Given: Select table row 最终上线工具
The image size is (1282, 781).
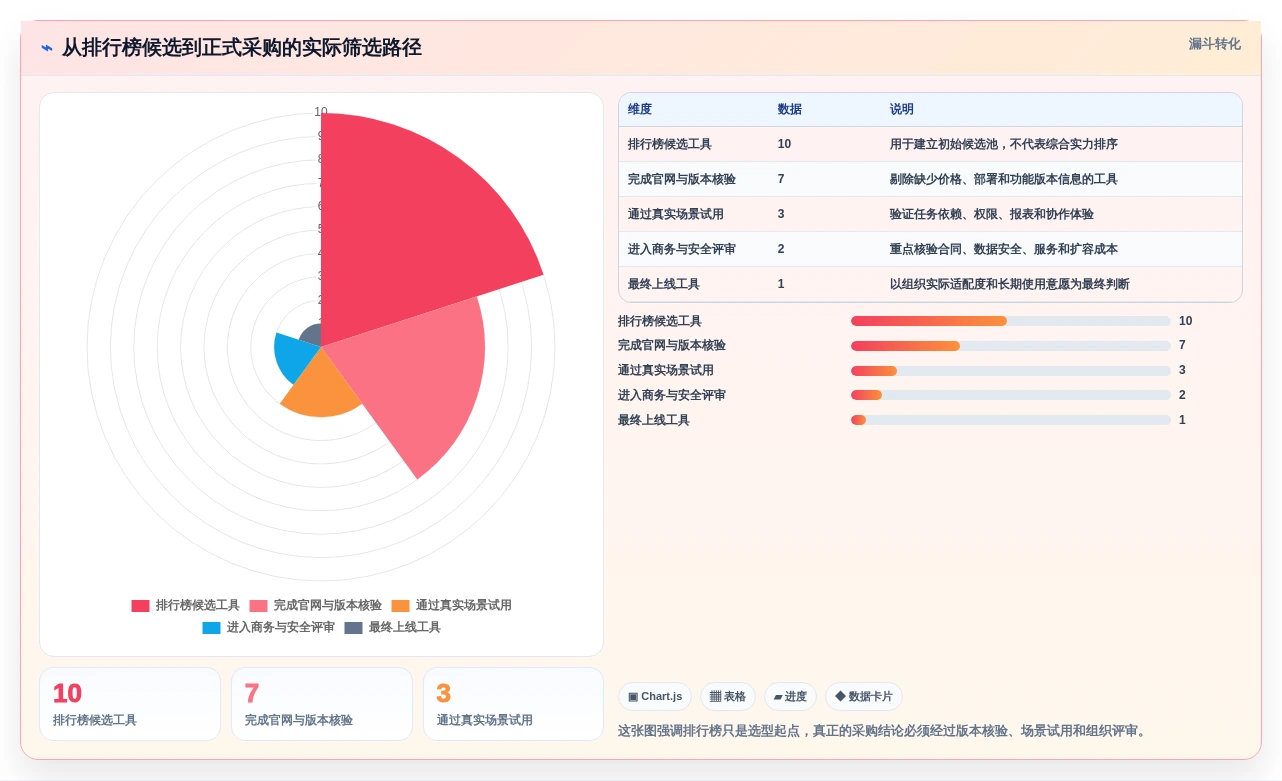Looking at the screenshot, I should [x=930, y=284].
